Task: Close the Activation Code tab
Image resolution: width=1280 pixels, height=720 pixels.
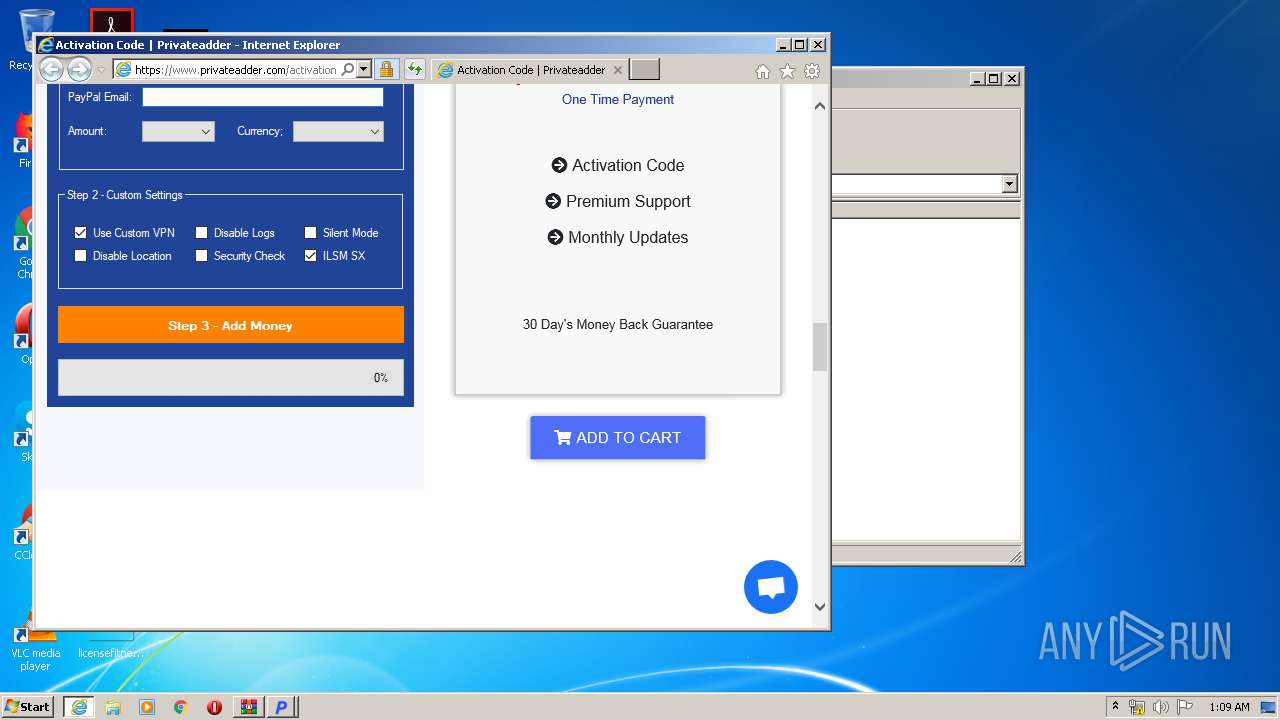Action: click(617, 70)
